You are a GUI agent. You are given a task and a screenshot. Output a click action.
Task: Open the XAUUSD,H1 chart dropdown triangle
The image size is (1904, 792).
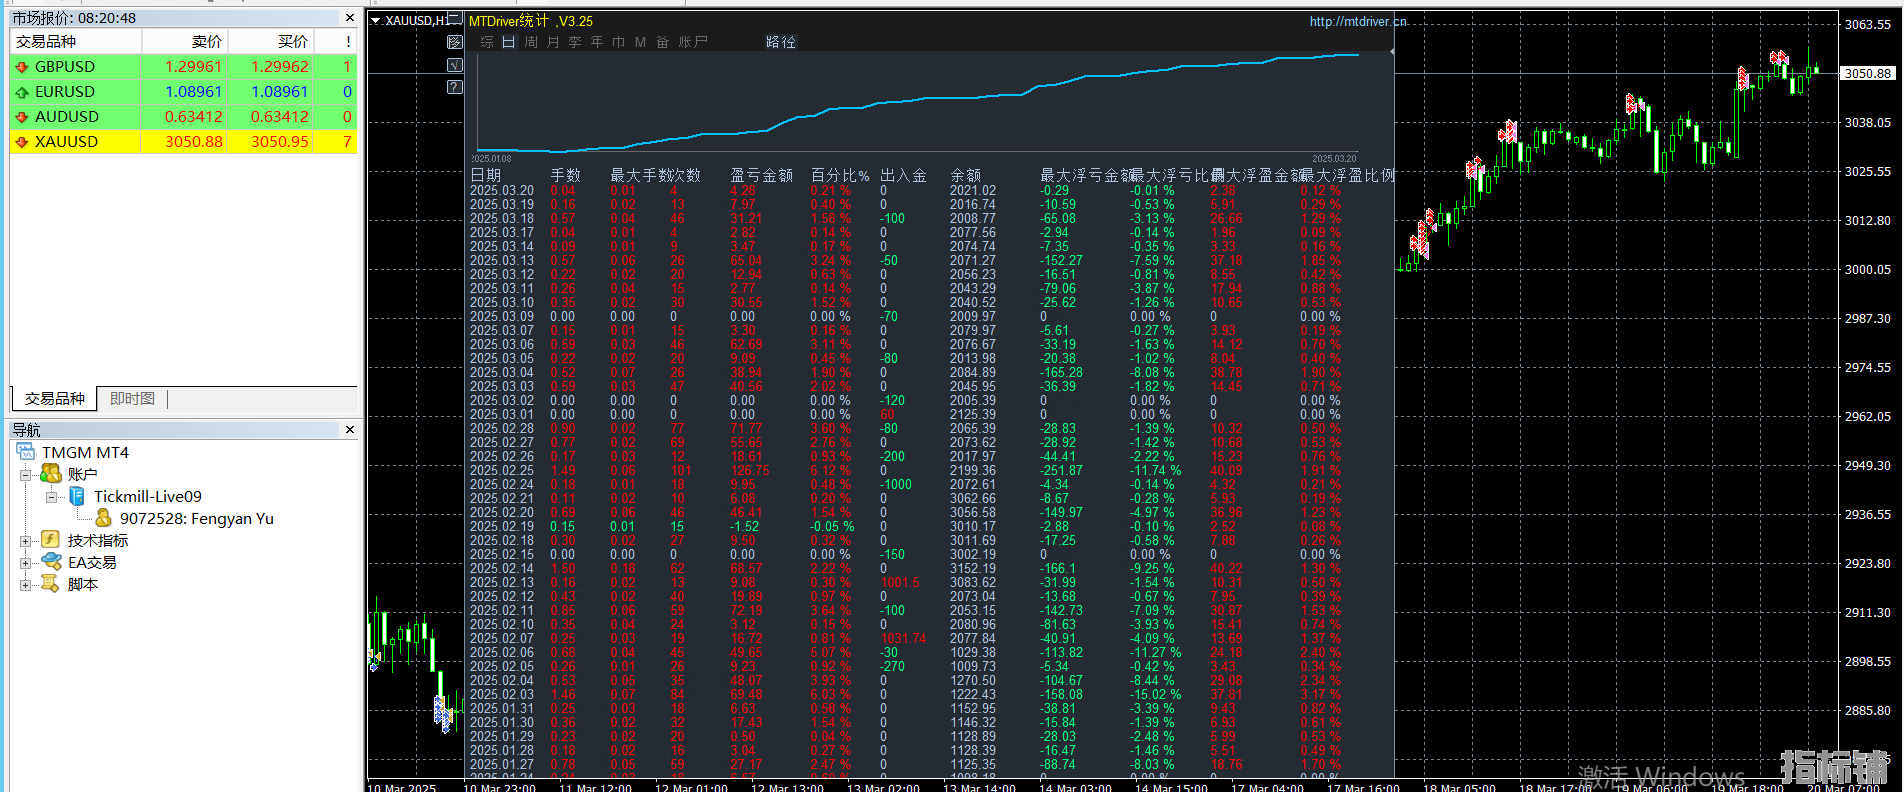(x=376, y=20)
